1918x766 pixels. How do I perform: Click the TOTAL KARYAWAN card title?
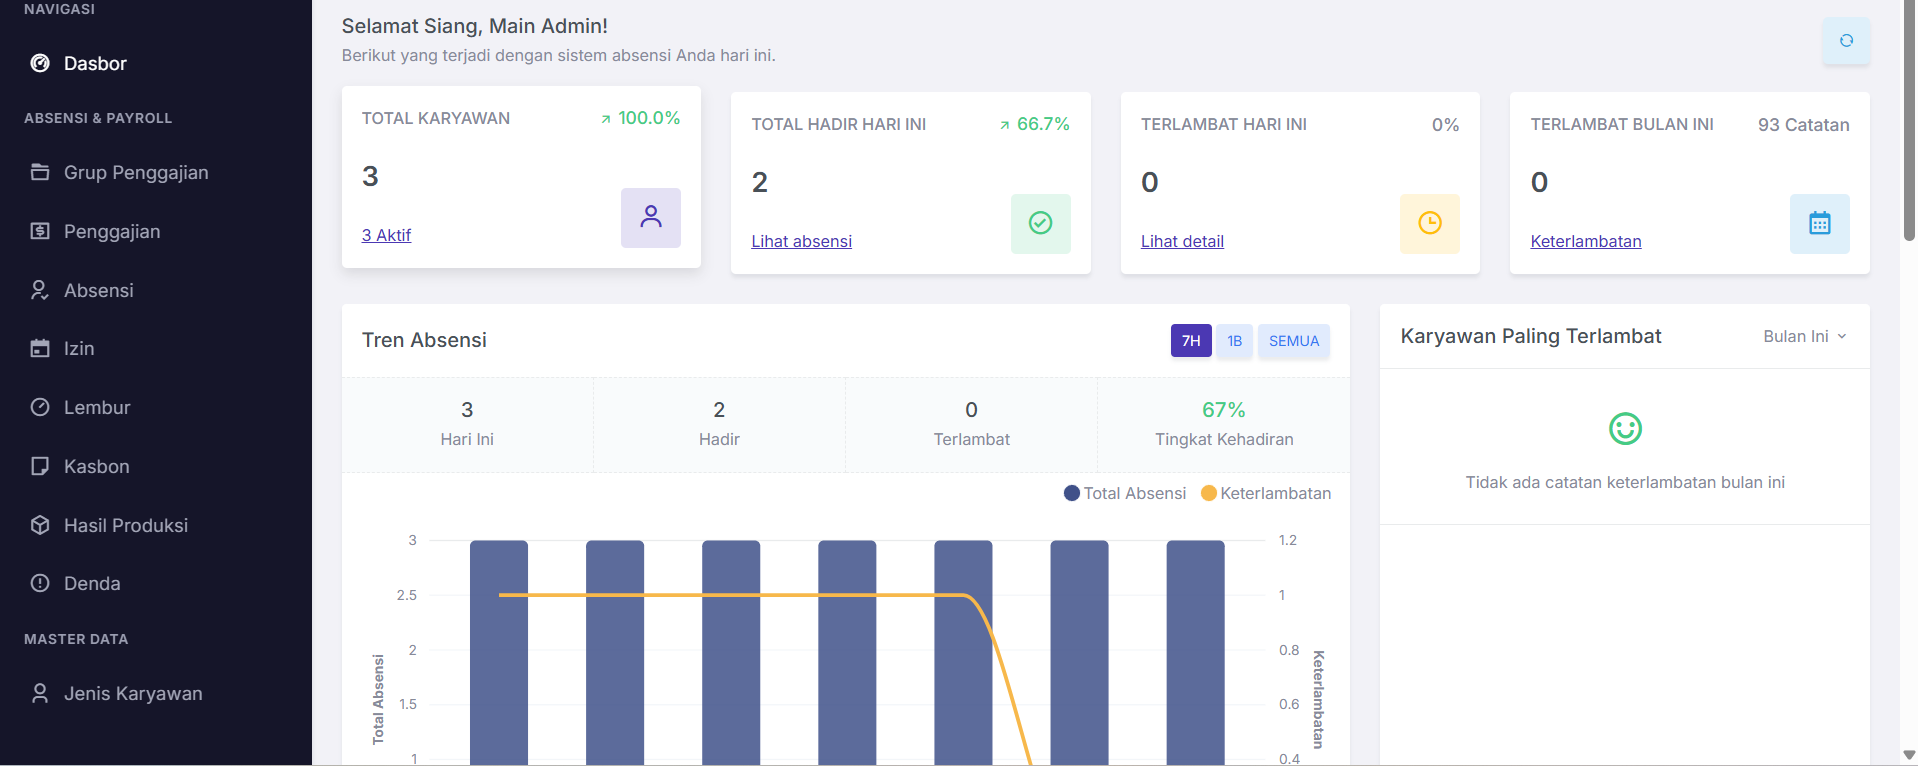[436, 118]
